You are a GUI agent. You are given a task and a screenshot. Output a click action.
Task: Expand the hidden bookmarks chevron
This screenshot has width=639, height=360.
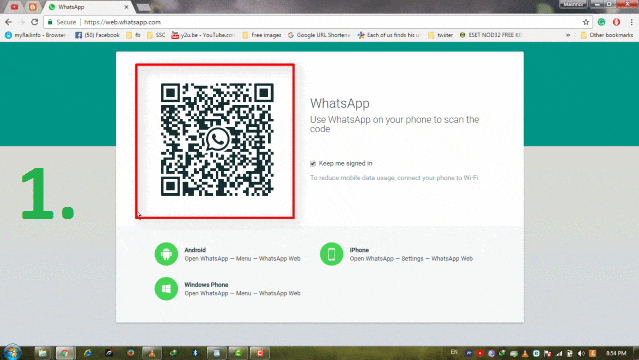pyautogui.click(x=568, y=35)
